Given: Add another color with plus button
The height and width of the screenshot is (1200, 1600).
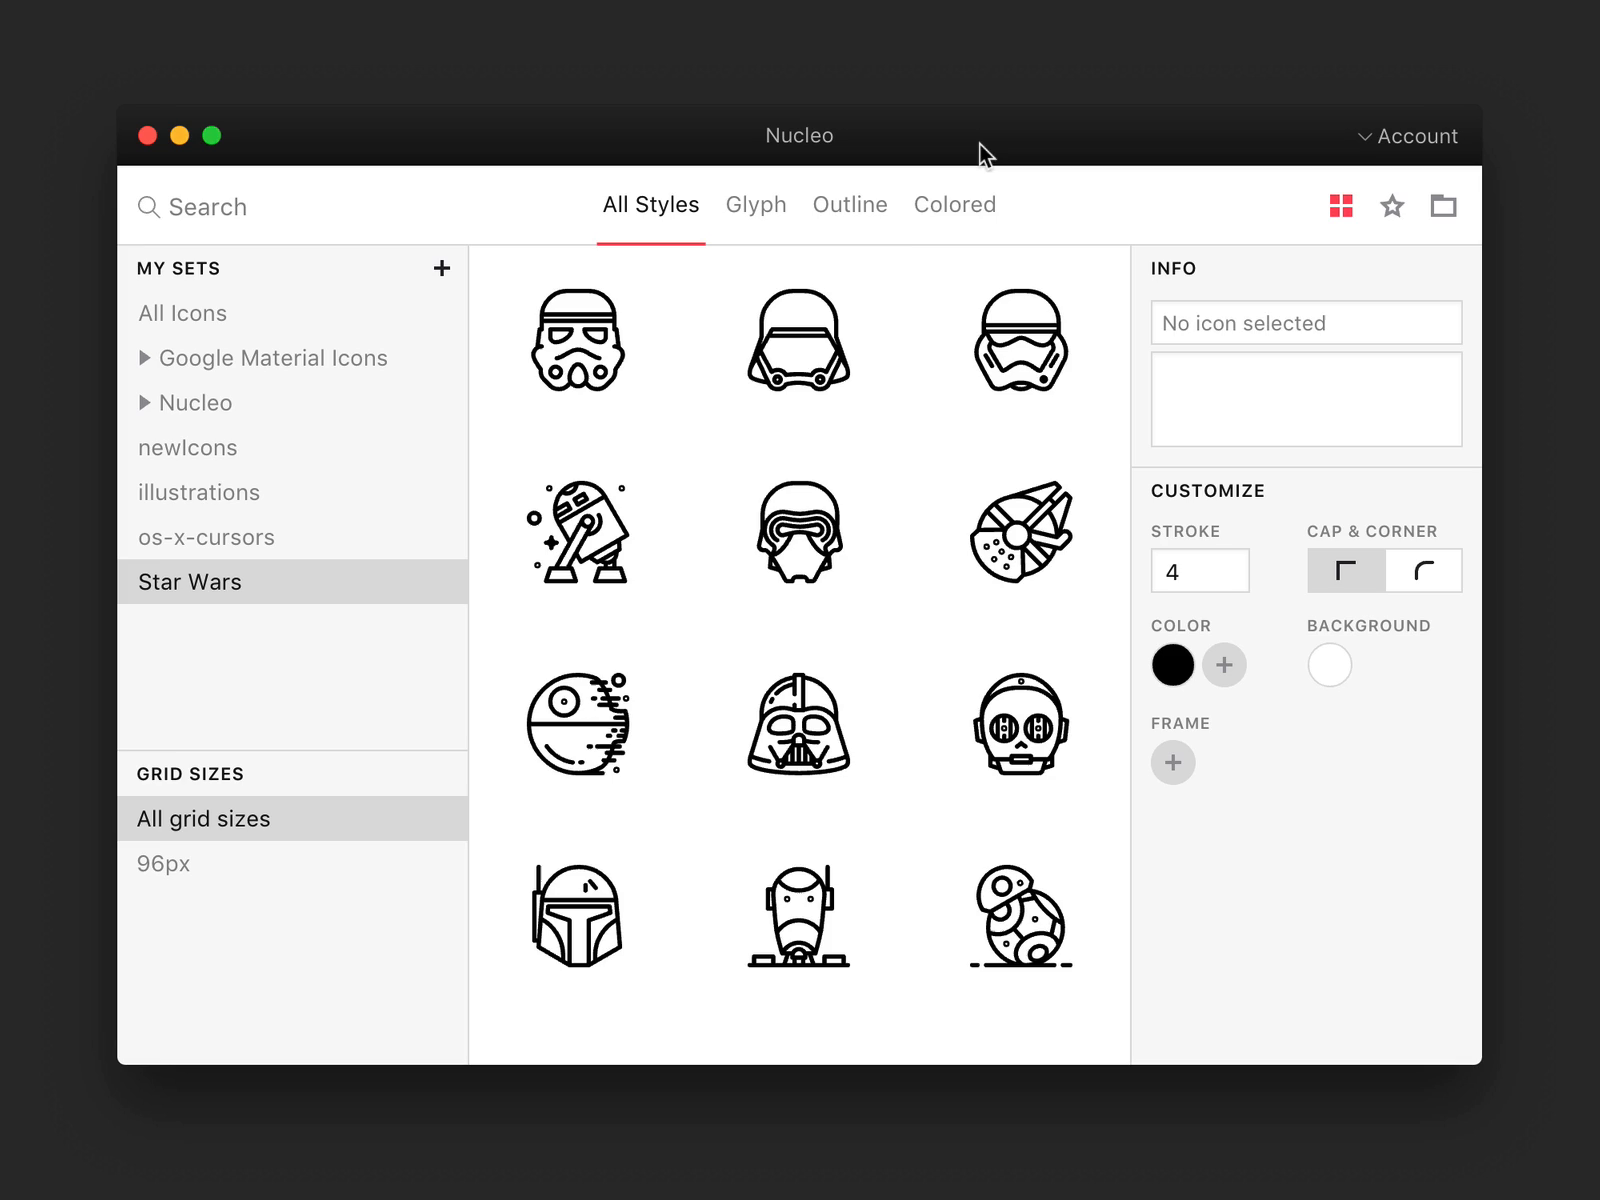Looking at the screenshot, I should coord(1224,665).
